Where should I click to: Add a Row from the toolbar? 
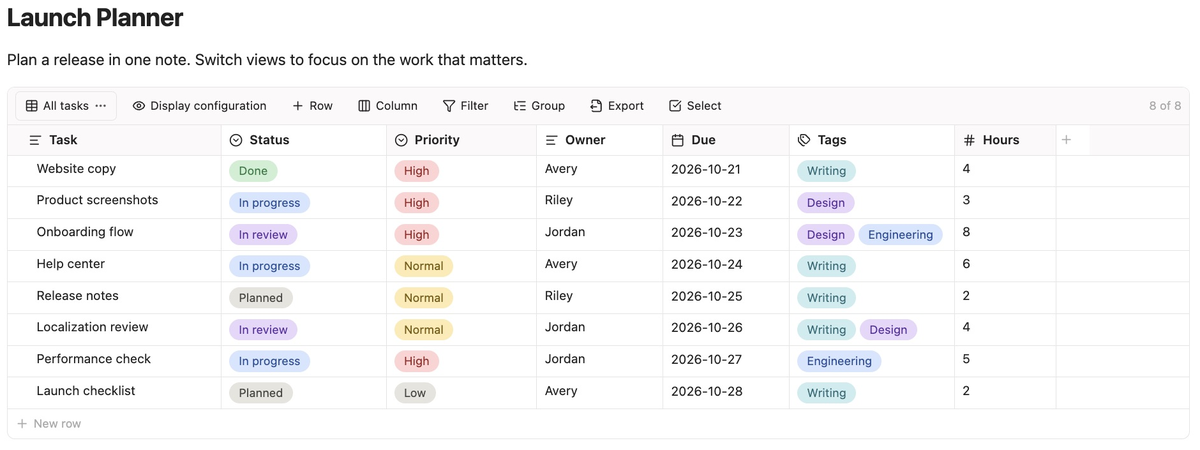pos(312,106)
